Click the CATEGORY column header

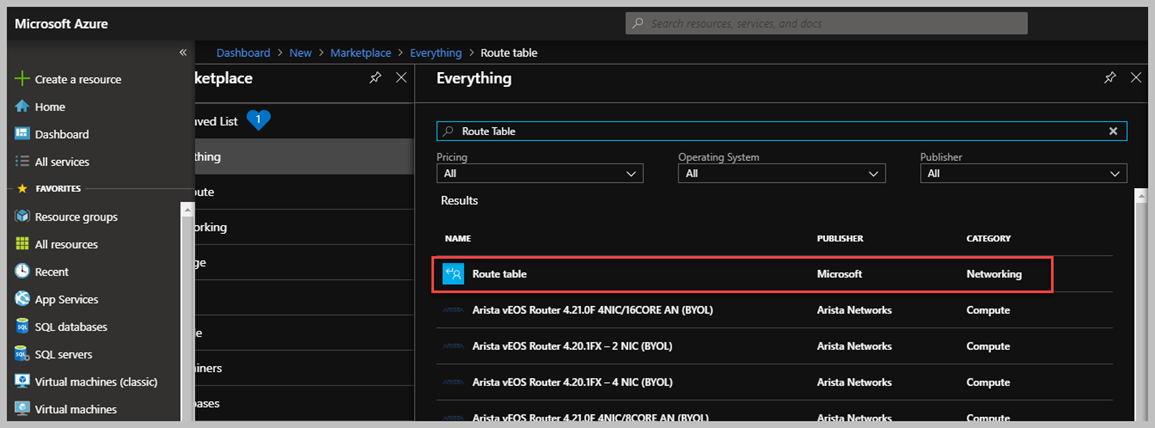click(989, 239)
